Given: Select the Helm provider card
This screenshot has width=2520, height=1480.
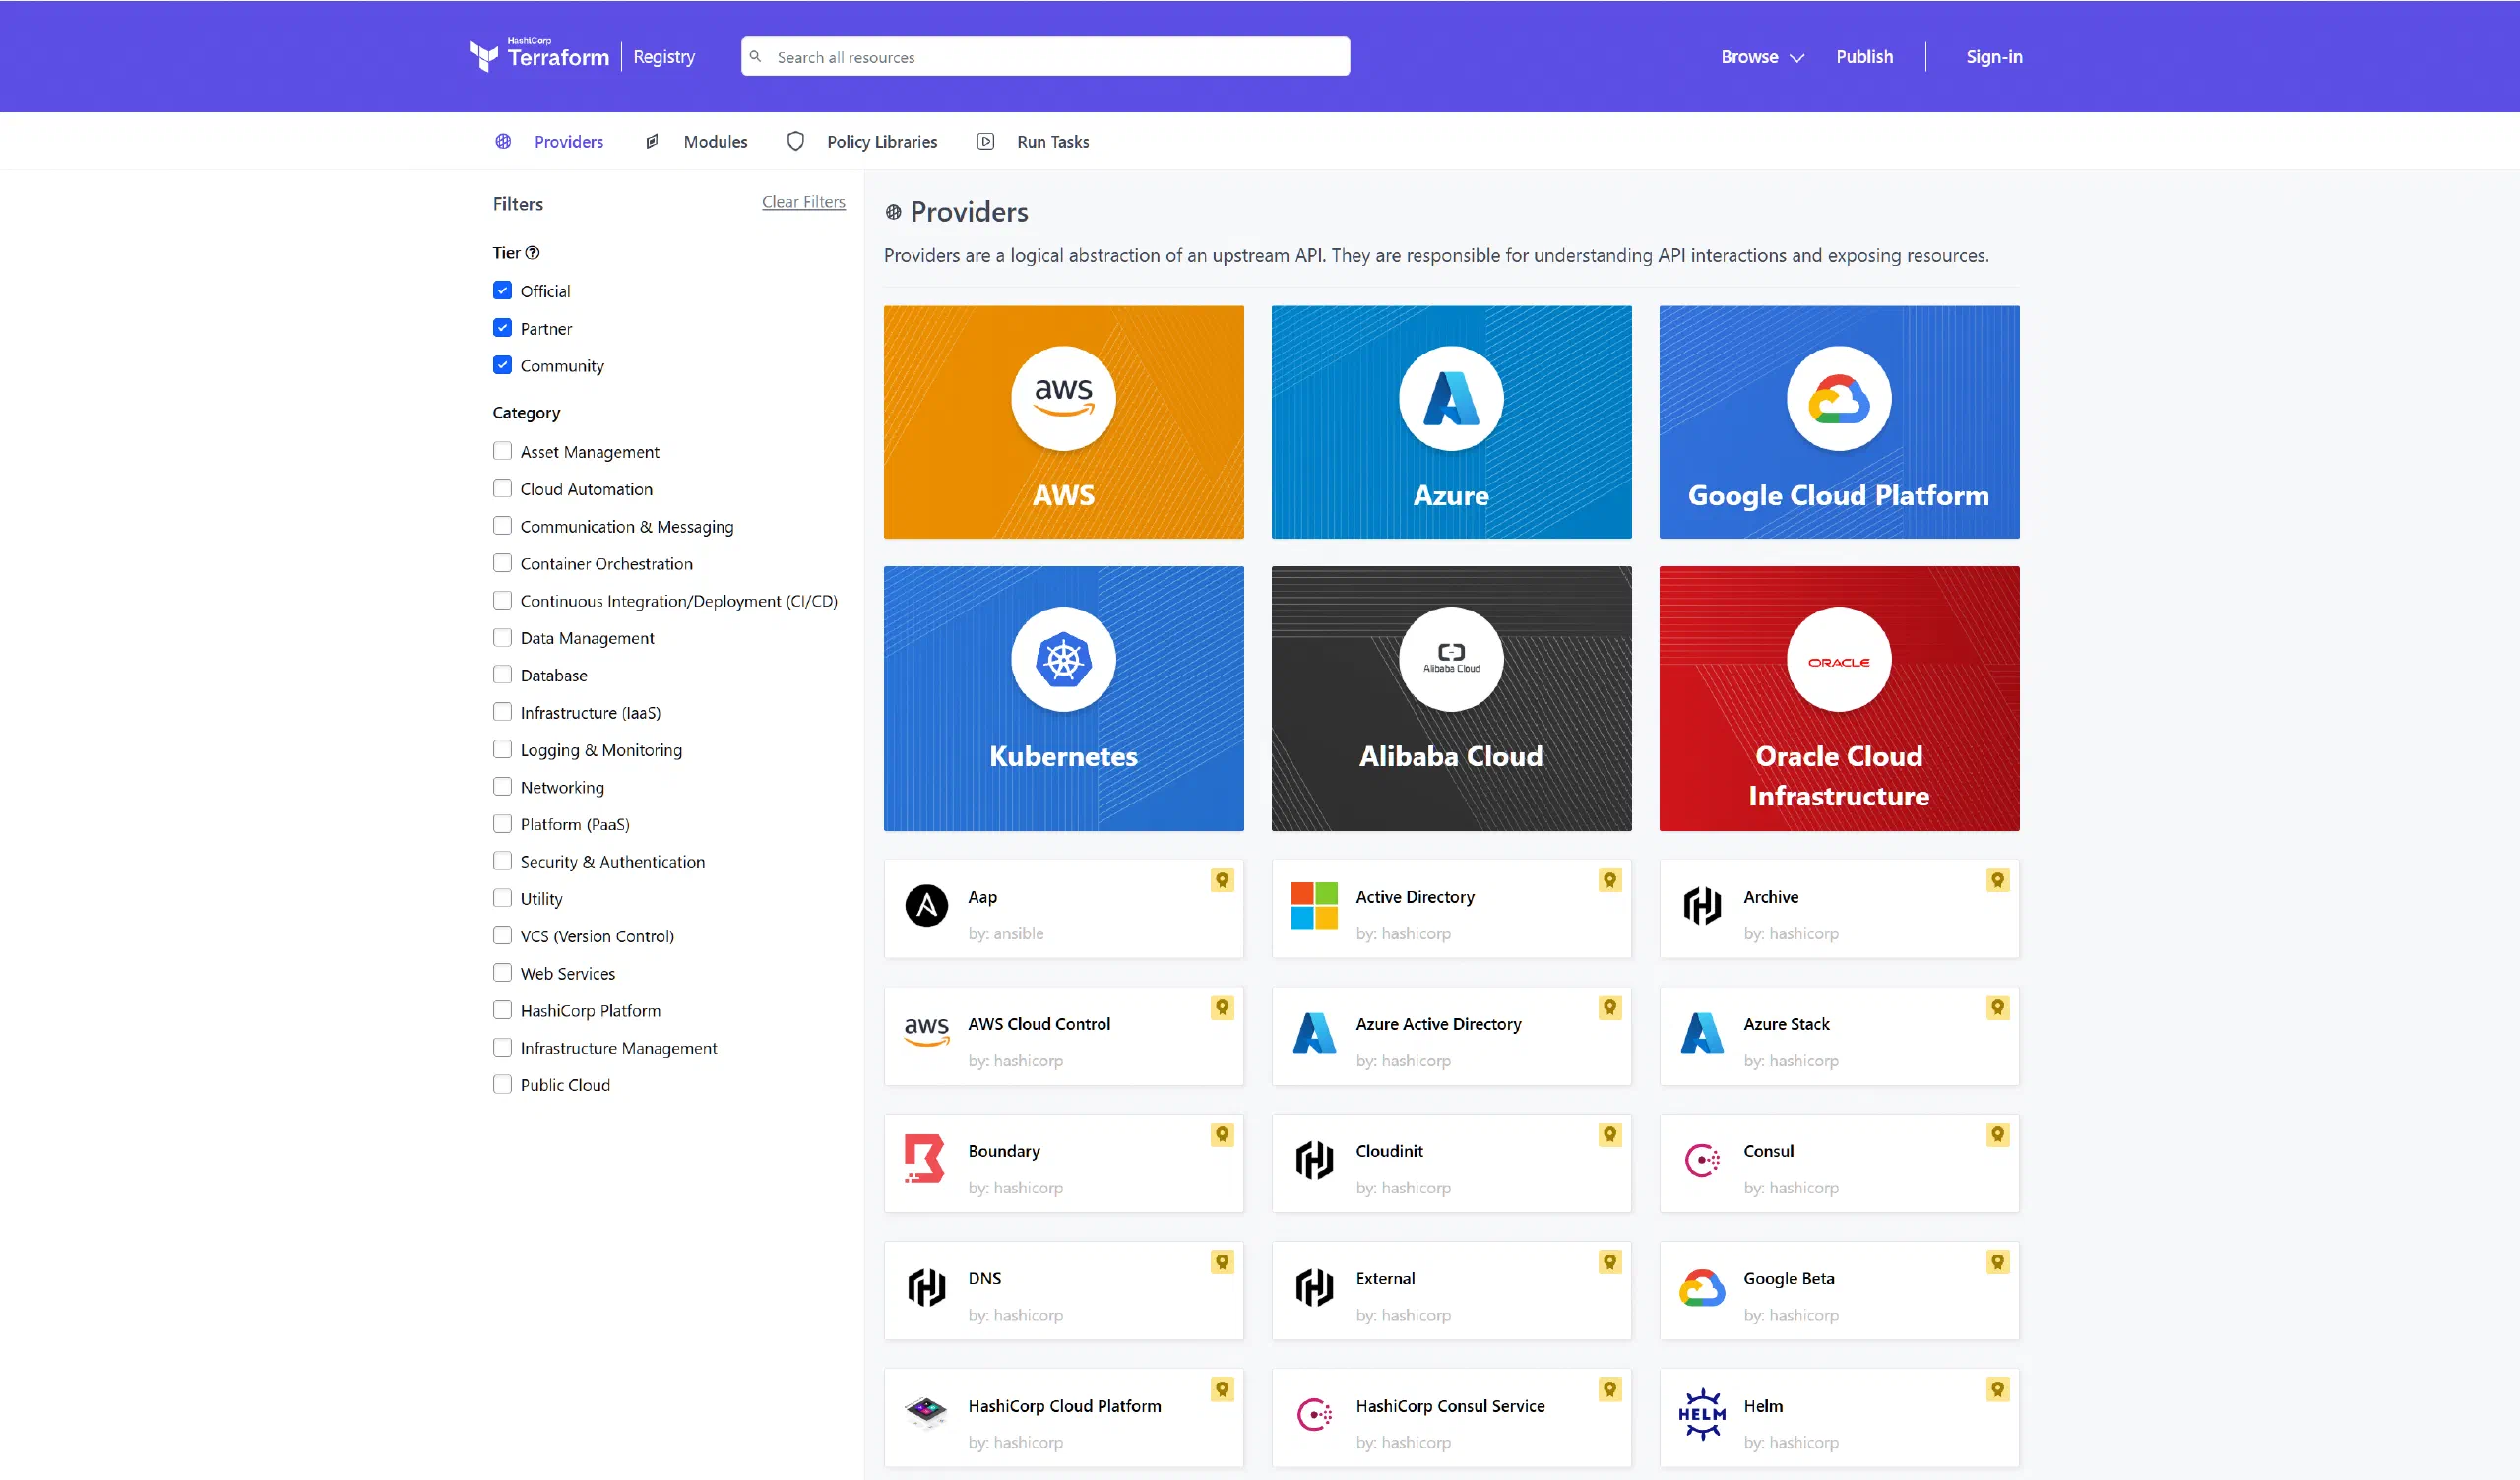Looking at the screenshot, I should point(1838,1417).
